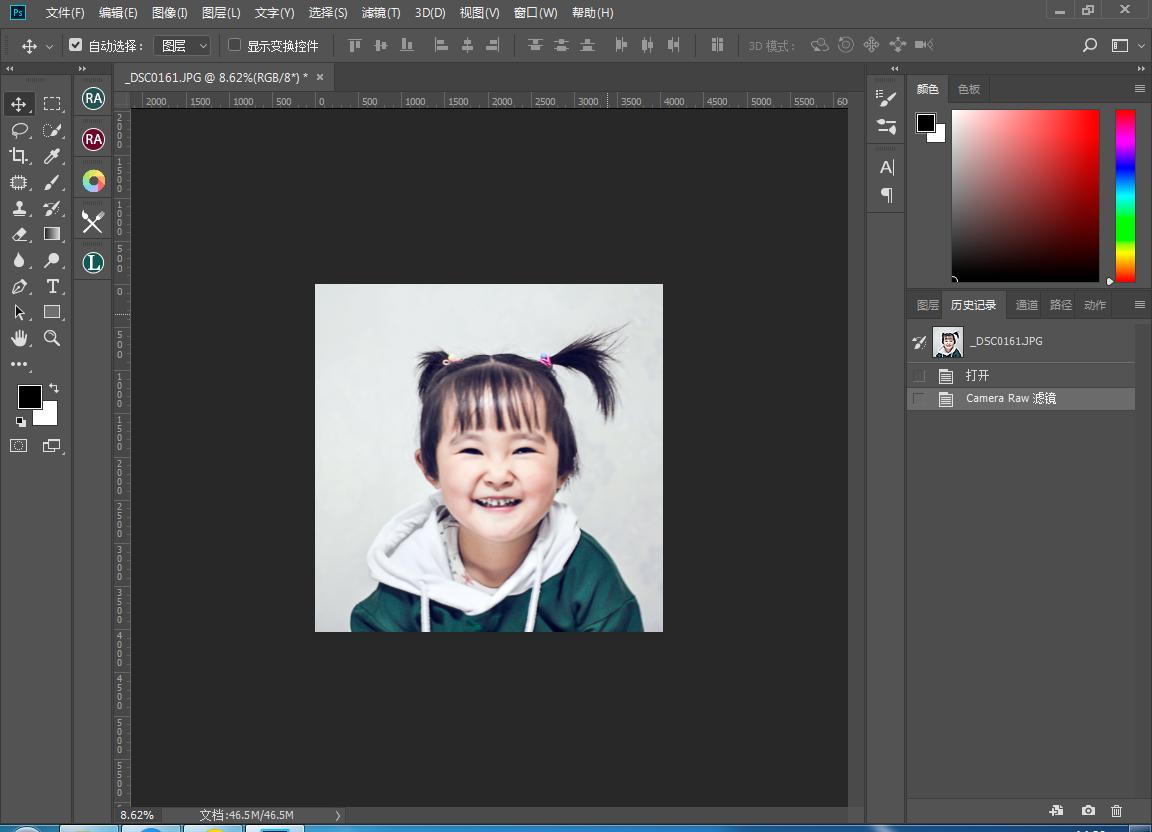
Task: Select the Camera Raw 滤镜 history state
Action: 1011,399
